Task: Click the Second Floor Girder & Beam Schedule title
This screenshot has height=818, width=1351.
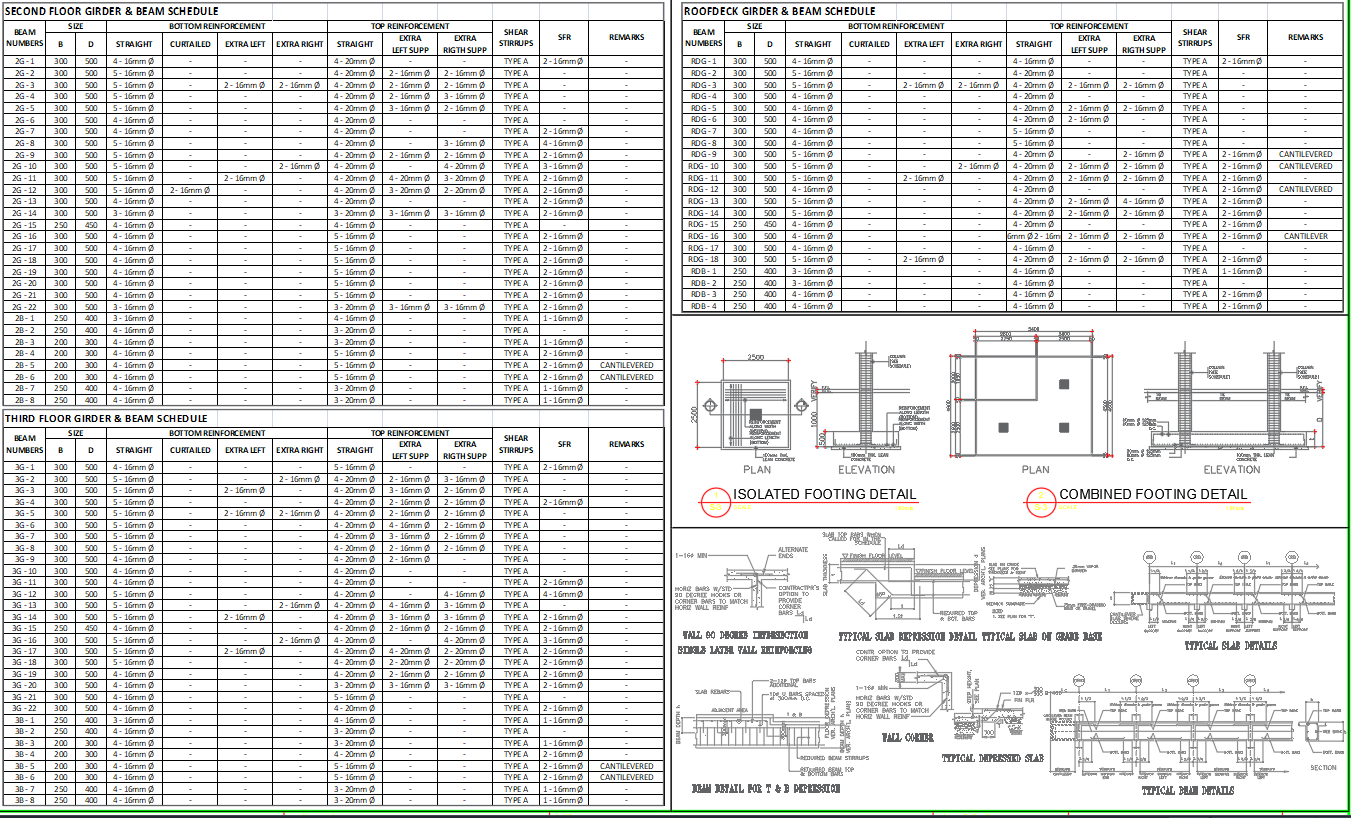Action: [112, 11]
